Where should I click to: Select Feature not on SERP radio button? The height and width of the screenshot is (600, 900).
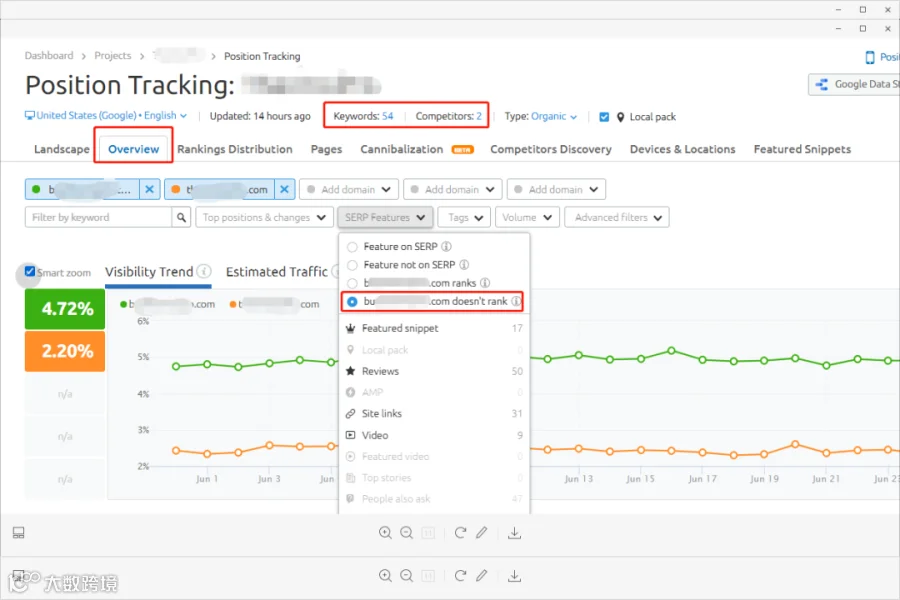pyautogui.click(x=352, y=265)
